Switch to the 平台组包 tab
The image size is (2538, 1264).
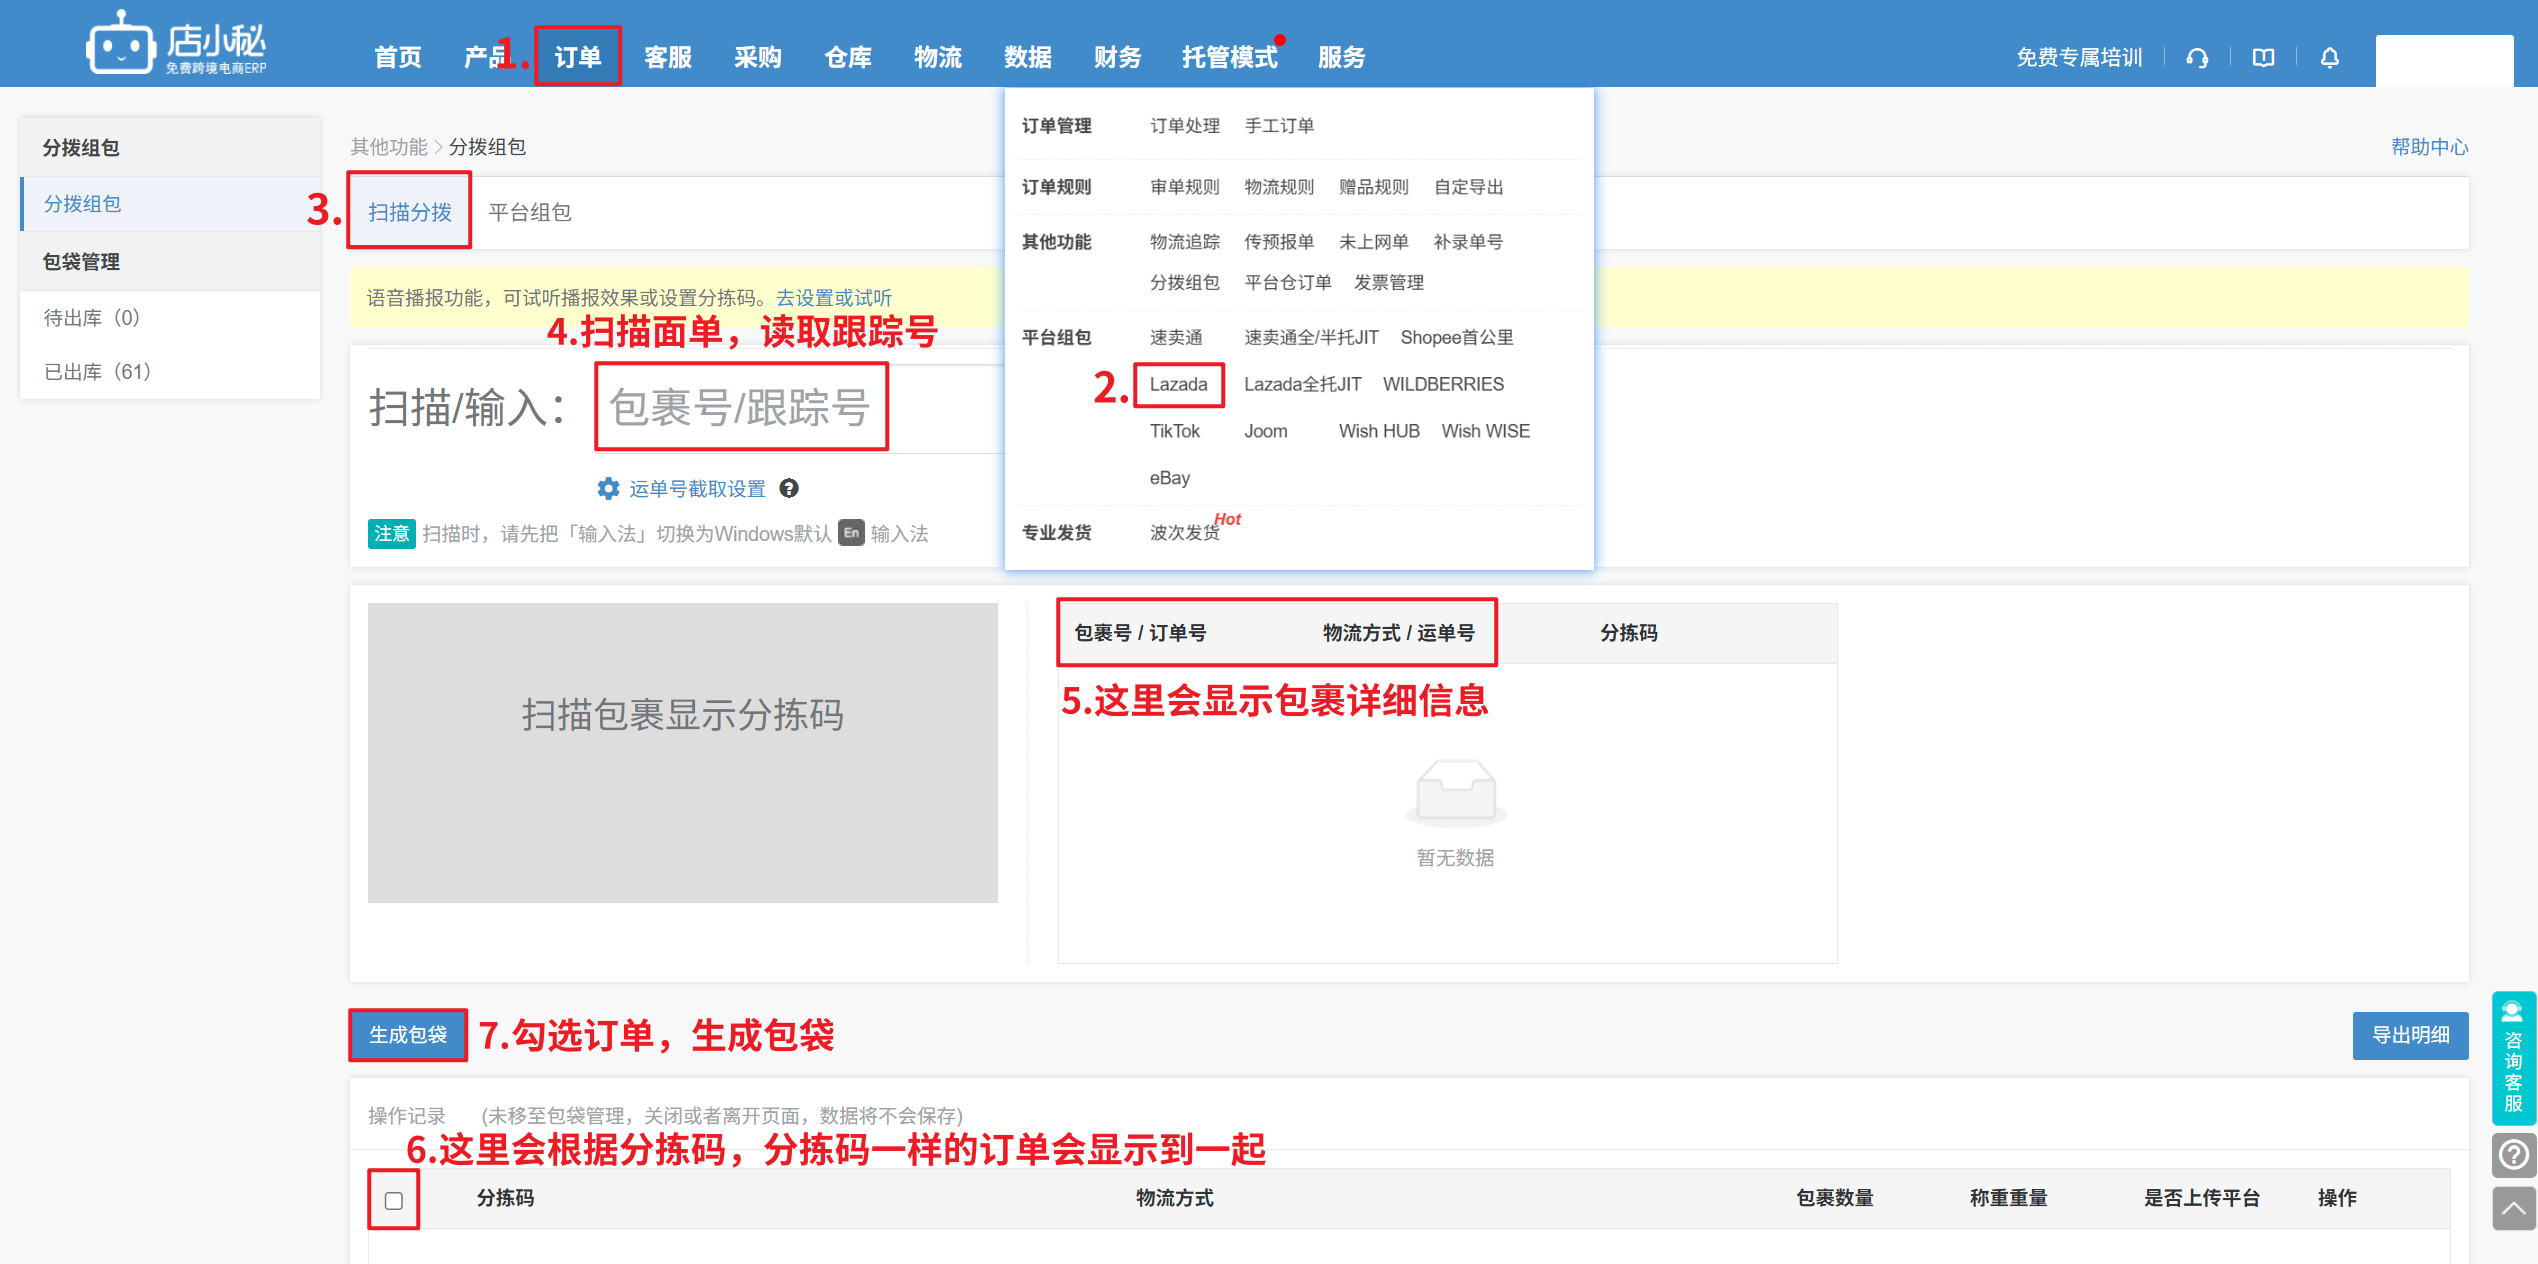pos(529,212)
